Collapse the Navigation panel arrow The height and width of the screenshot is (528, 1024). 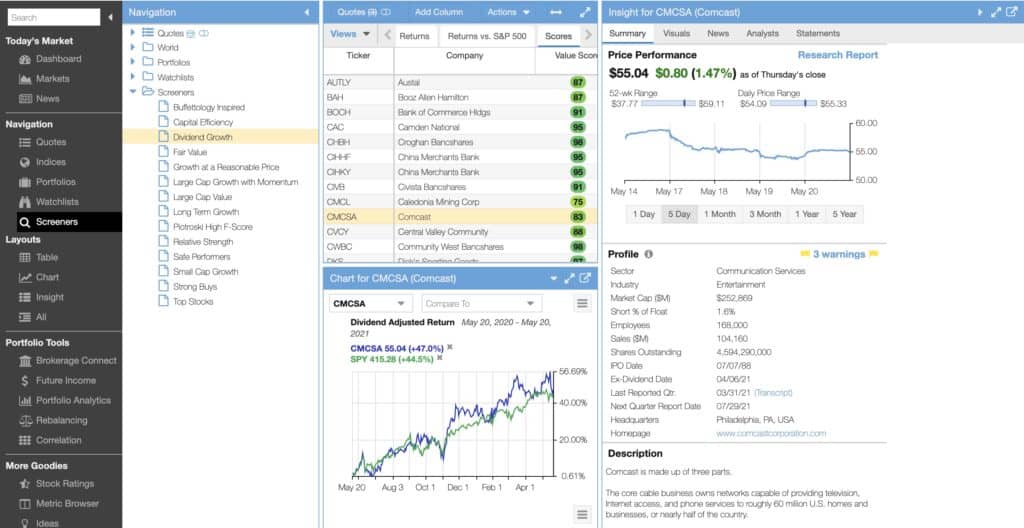(307, 12)
